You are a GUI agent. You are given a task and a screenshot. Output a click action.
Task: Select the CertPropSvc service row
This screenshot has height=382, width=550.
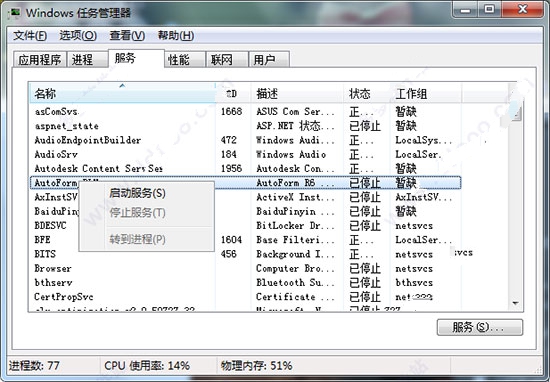click(x=245, y=297)
